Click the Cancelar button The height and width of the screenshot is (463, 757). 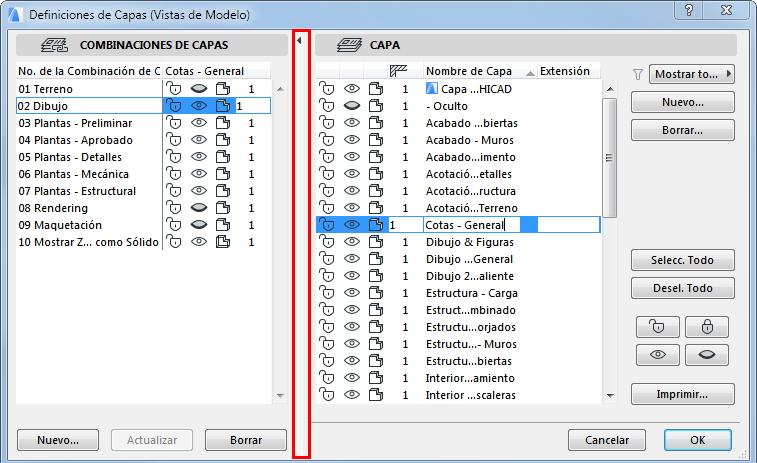point(607,440)
